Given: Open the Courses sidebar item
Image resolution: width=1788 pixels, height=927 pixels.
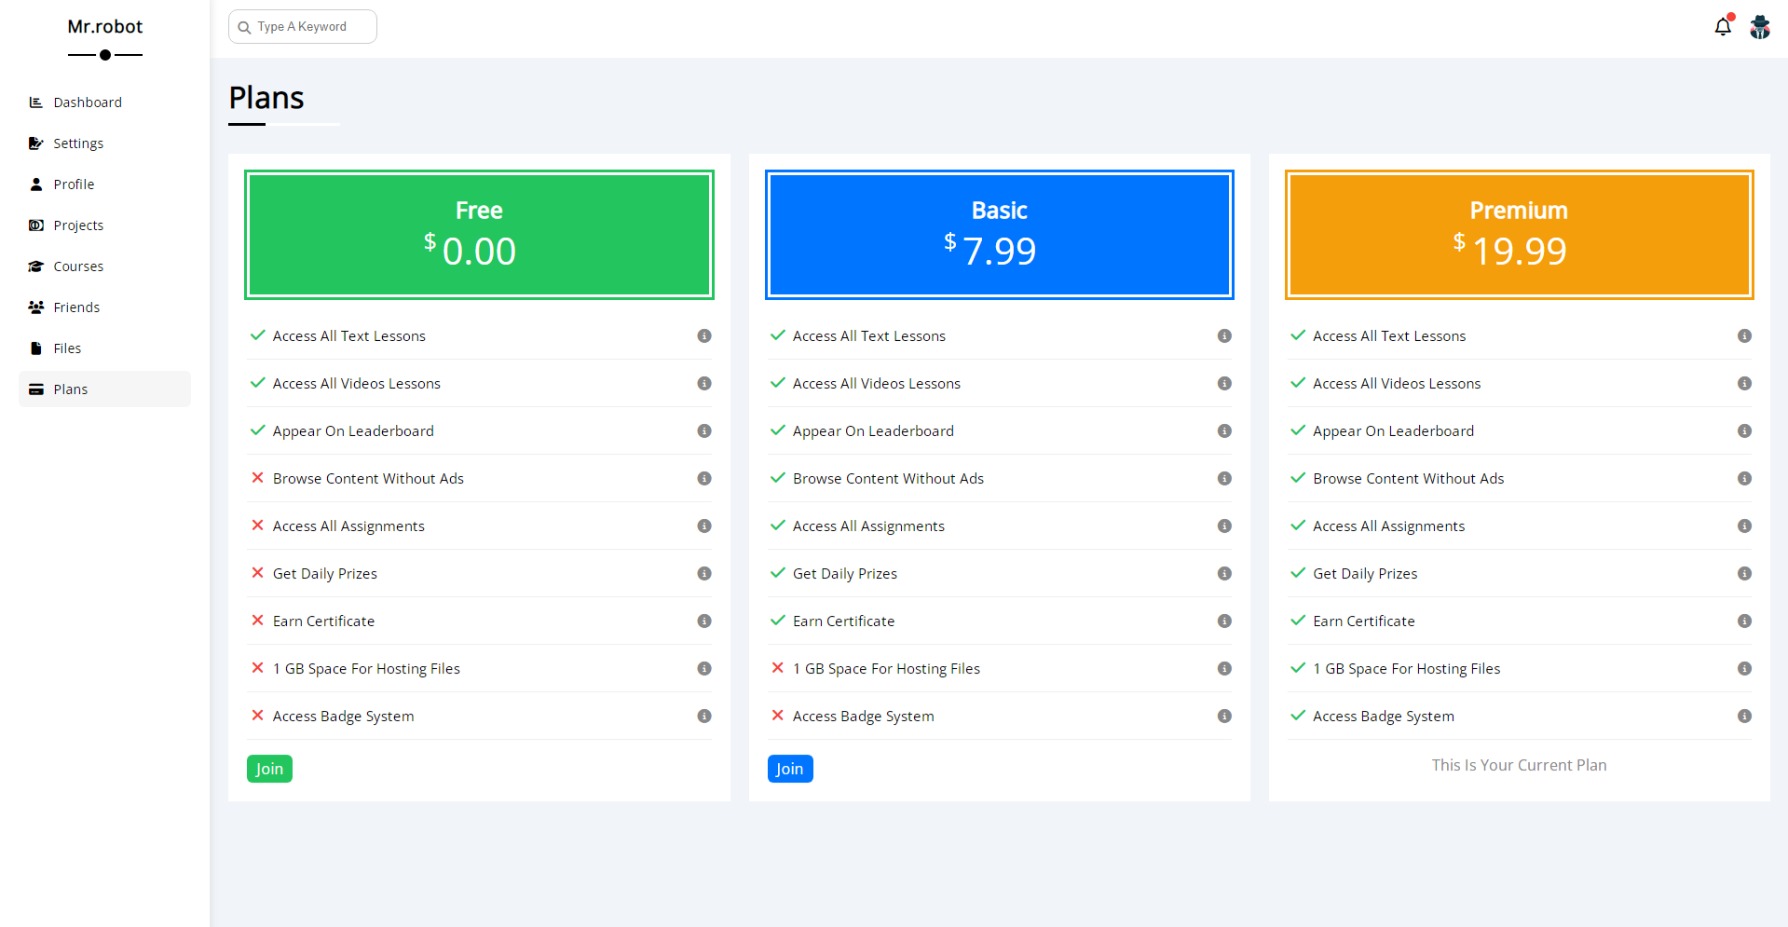Looking at the screenshot, I should [78, 266].
